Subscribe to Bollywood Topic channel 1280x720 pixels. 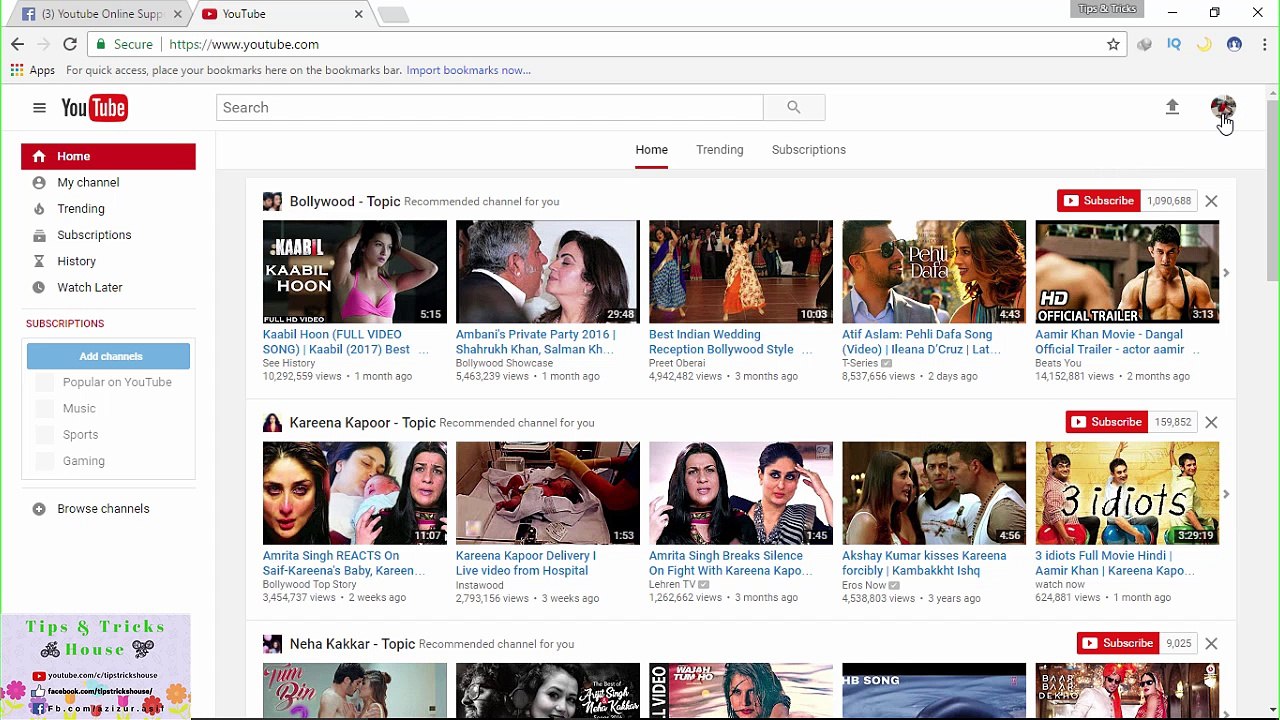(x=1099, y=201)
